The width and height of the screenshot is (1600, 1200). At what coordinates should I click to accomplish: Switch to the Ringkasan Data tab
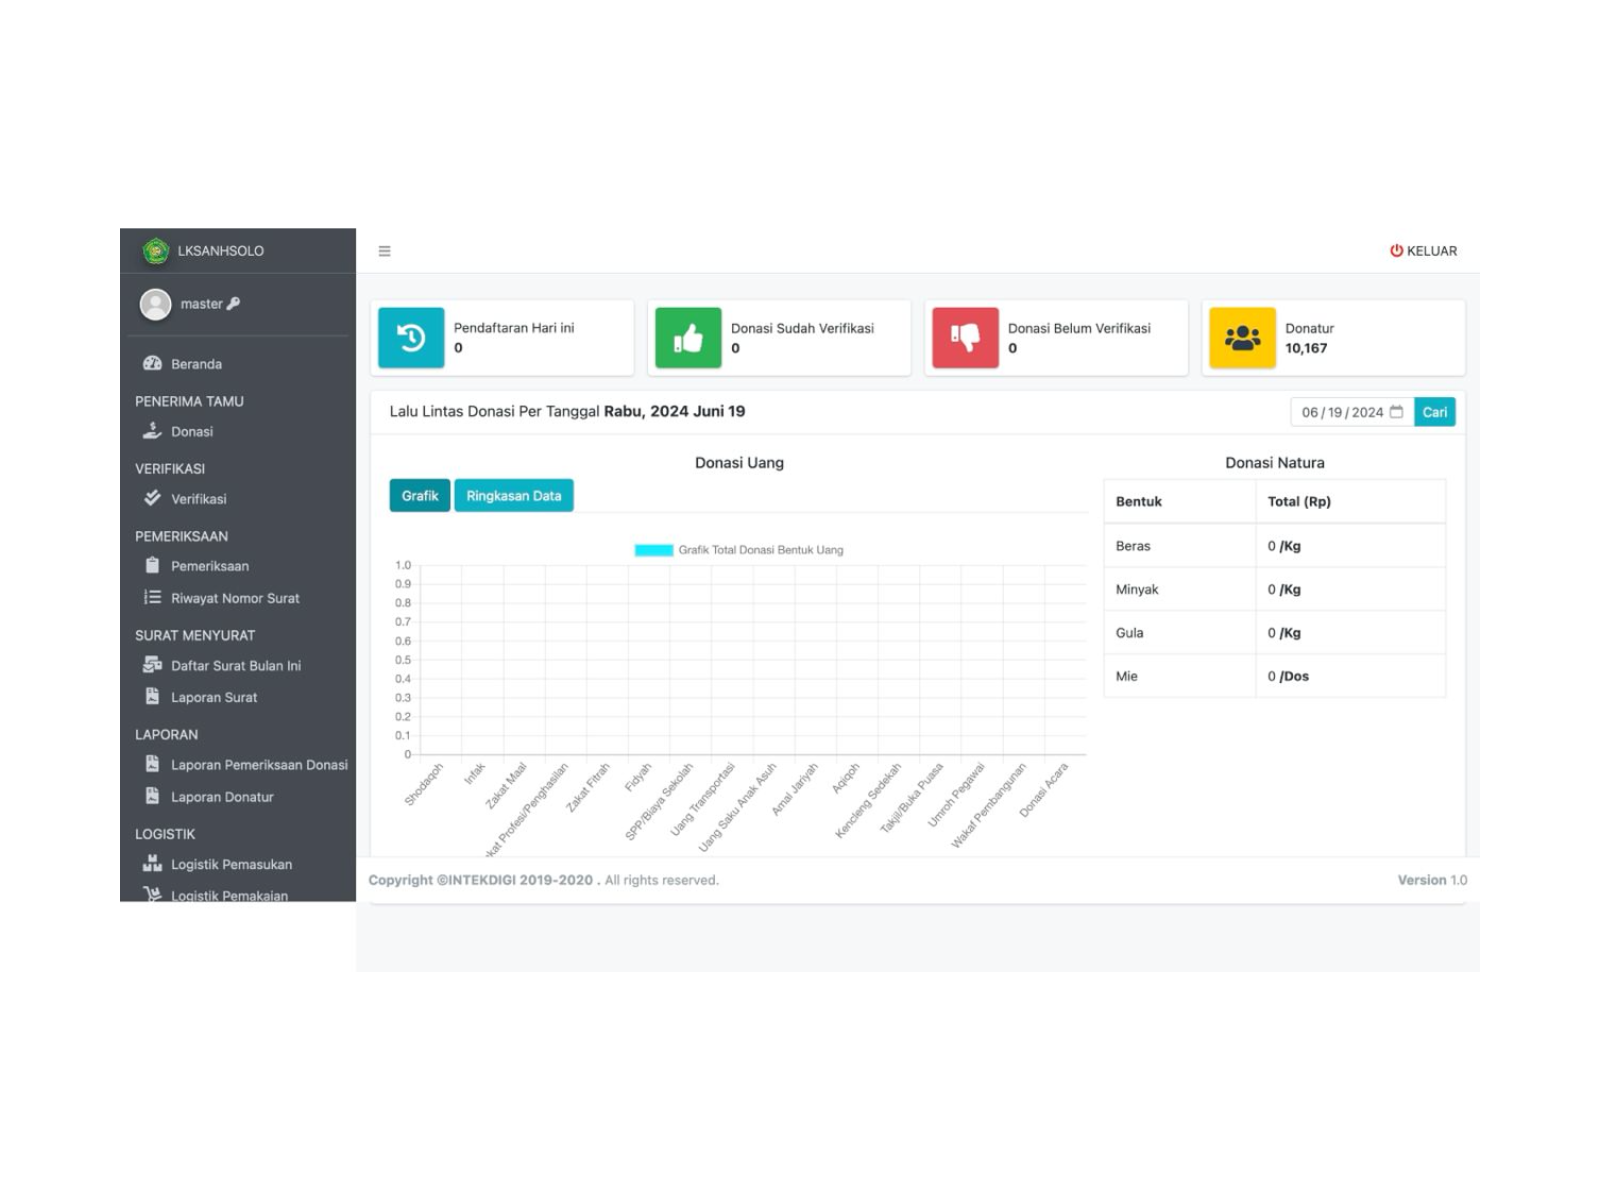pos(513,496)
